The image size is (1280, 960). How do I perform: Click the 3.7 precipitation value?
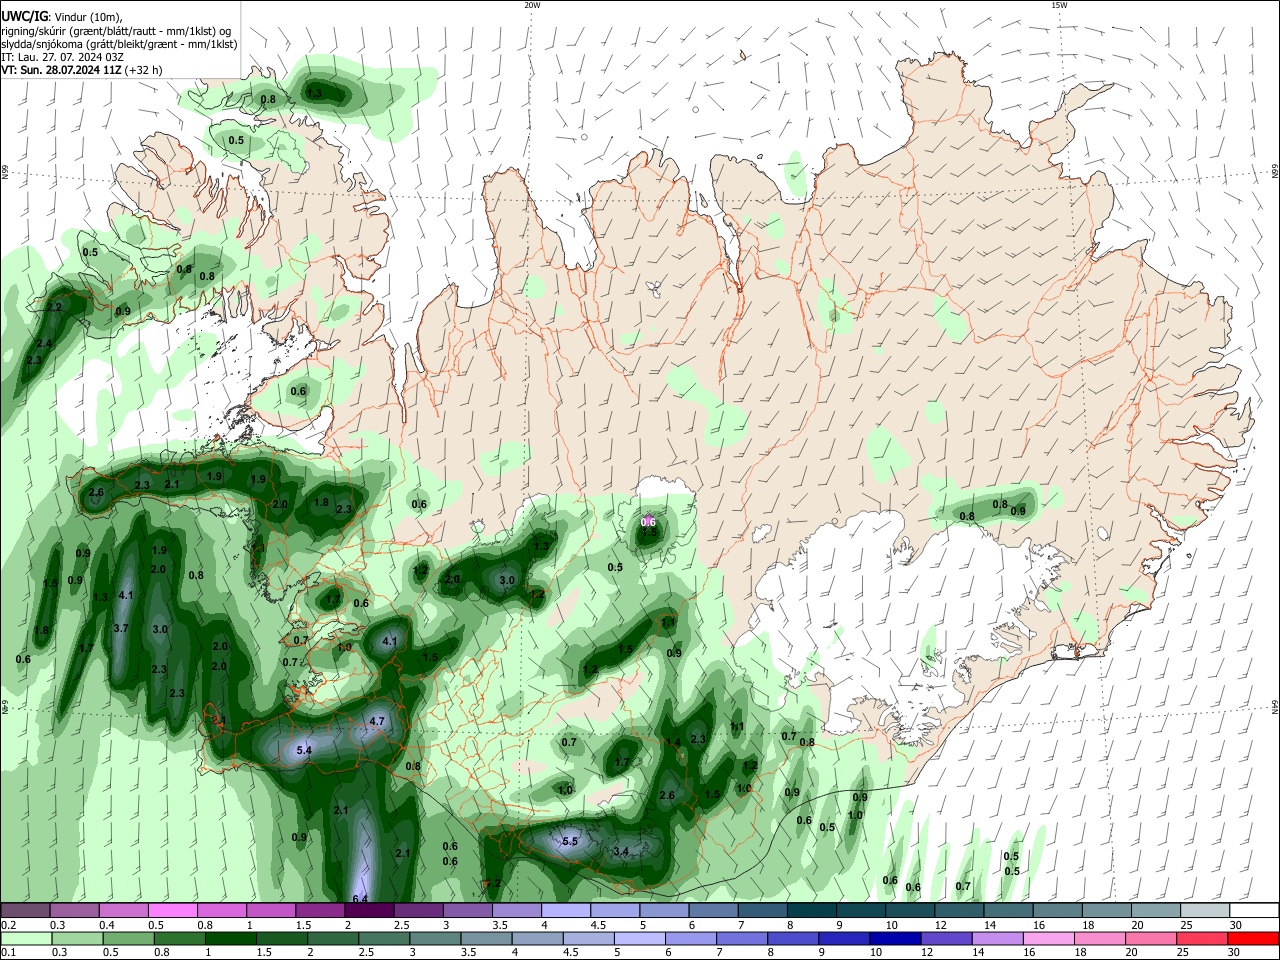tap(121, 628)
